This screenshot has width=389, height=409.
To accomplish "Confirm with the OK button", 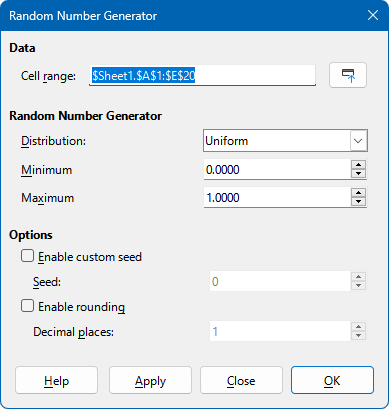I will (332, 380).
